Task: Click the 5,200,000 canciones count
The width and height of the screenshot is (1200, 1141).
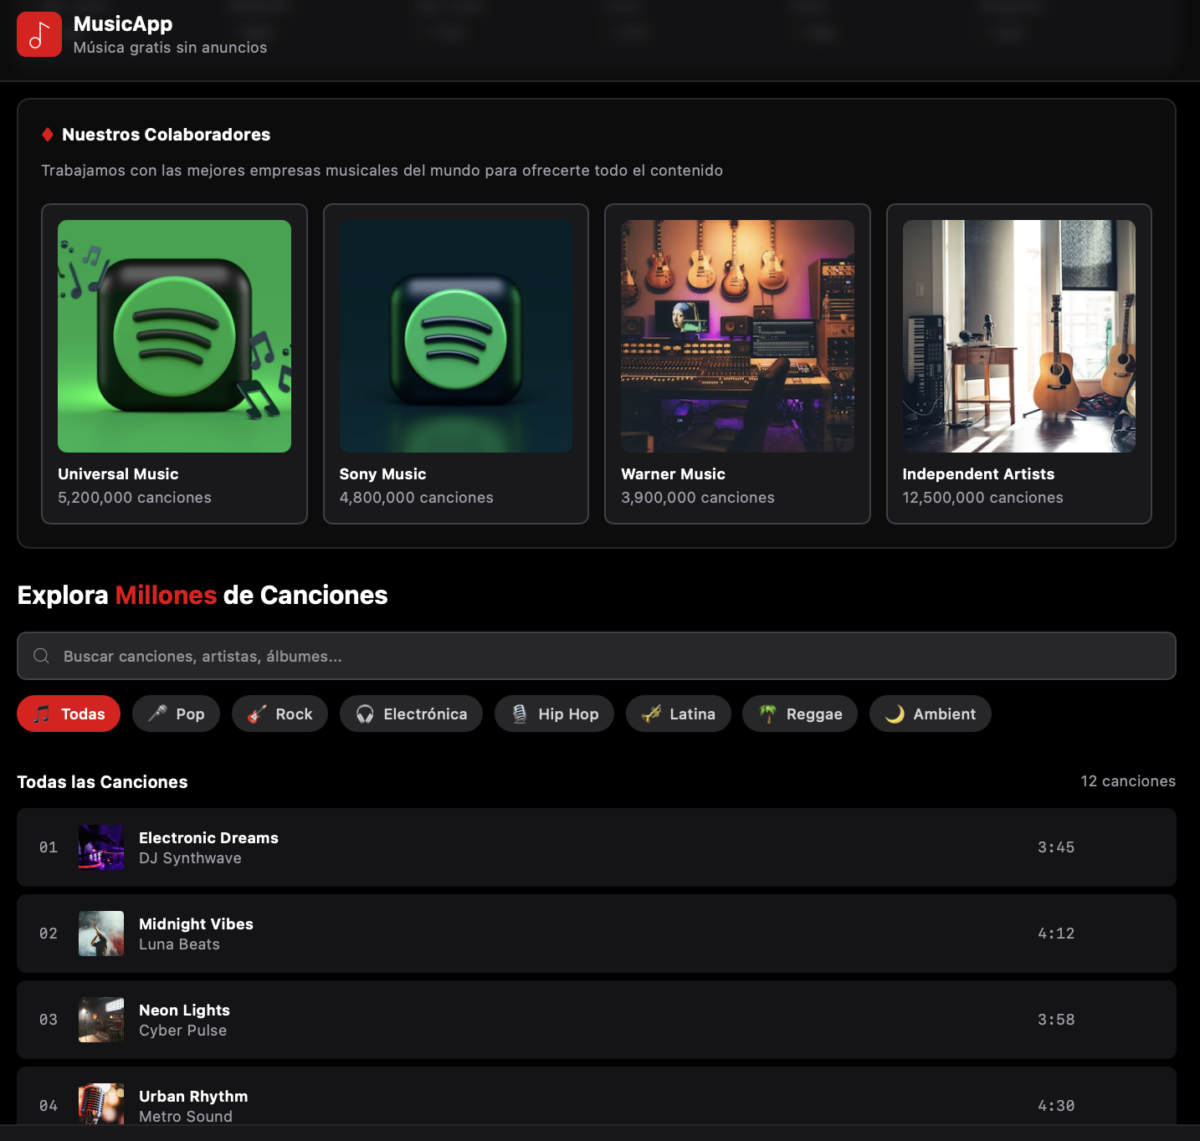Action: click(x=135, y=497)
